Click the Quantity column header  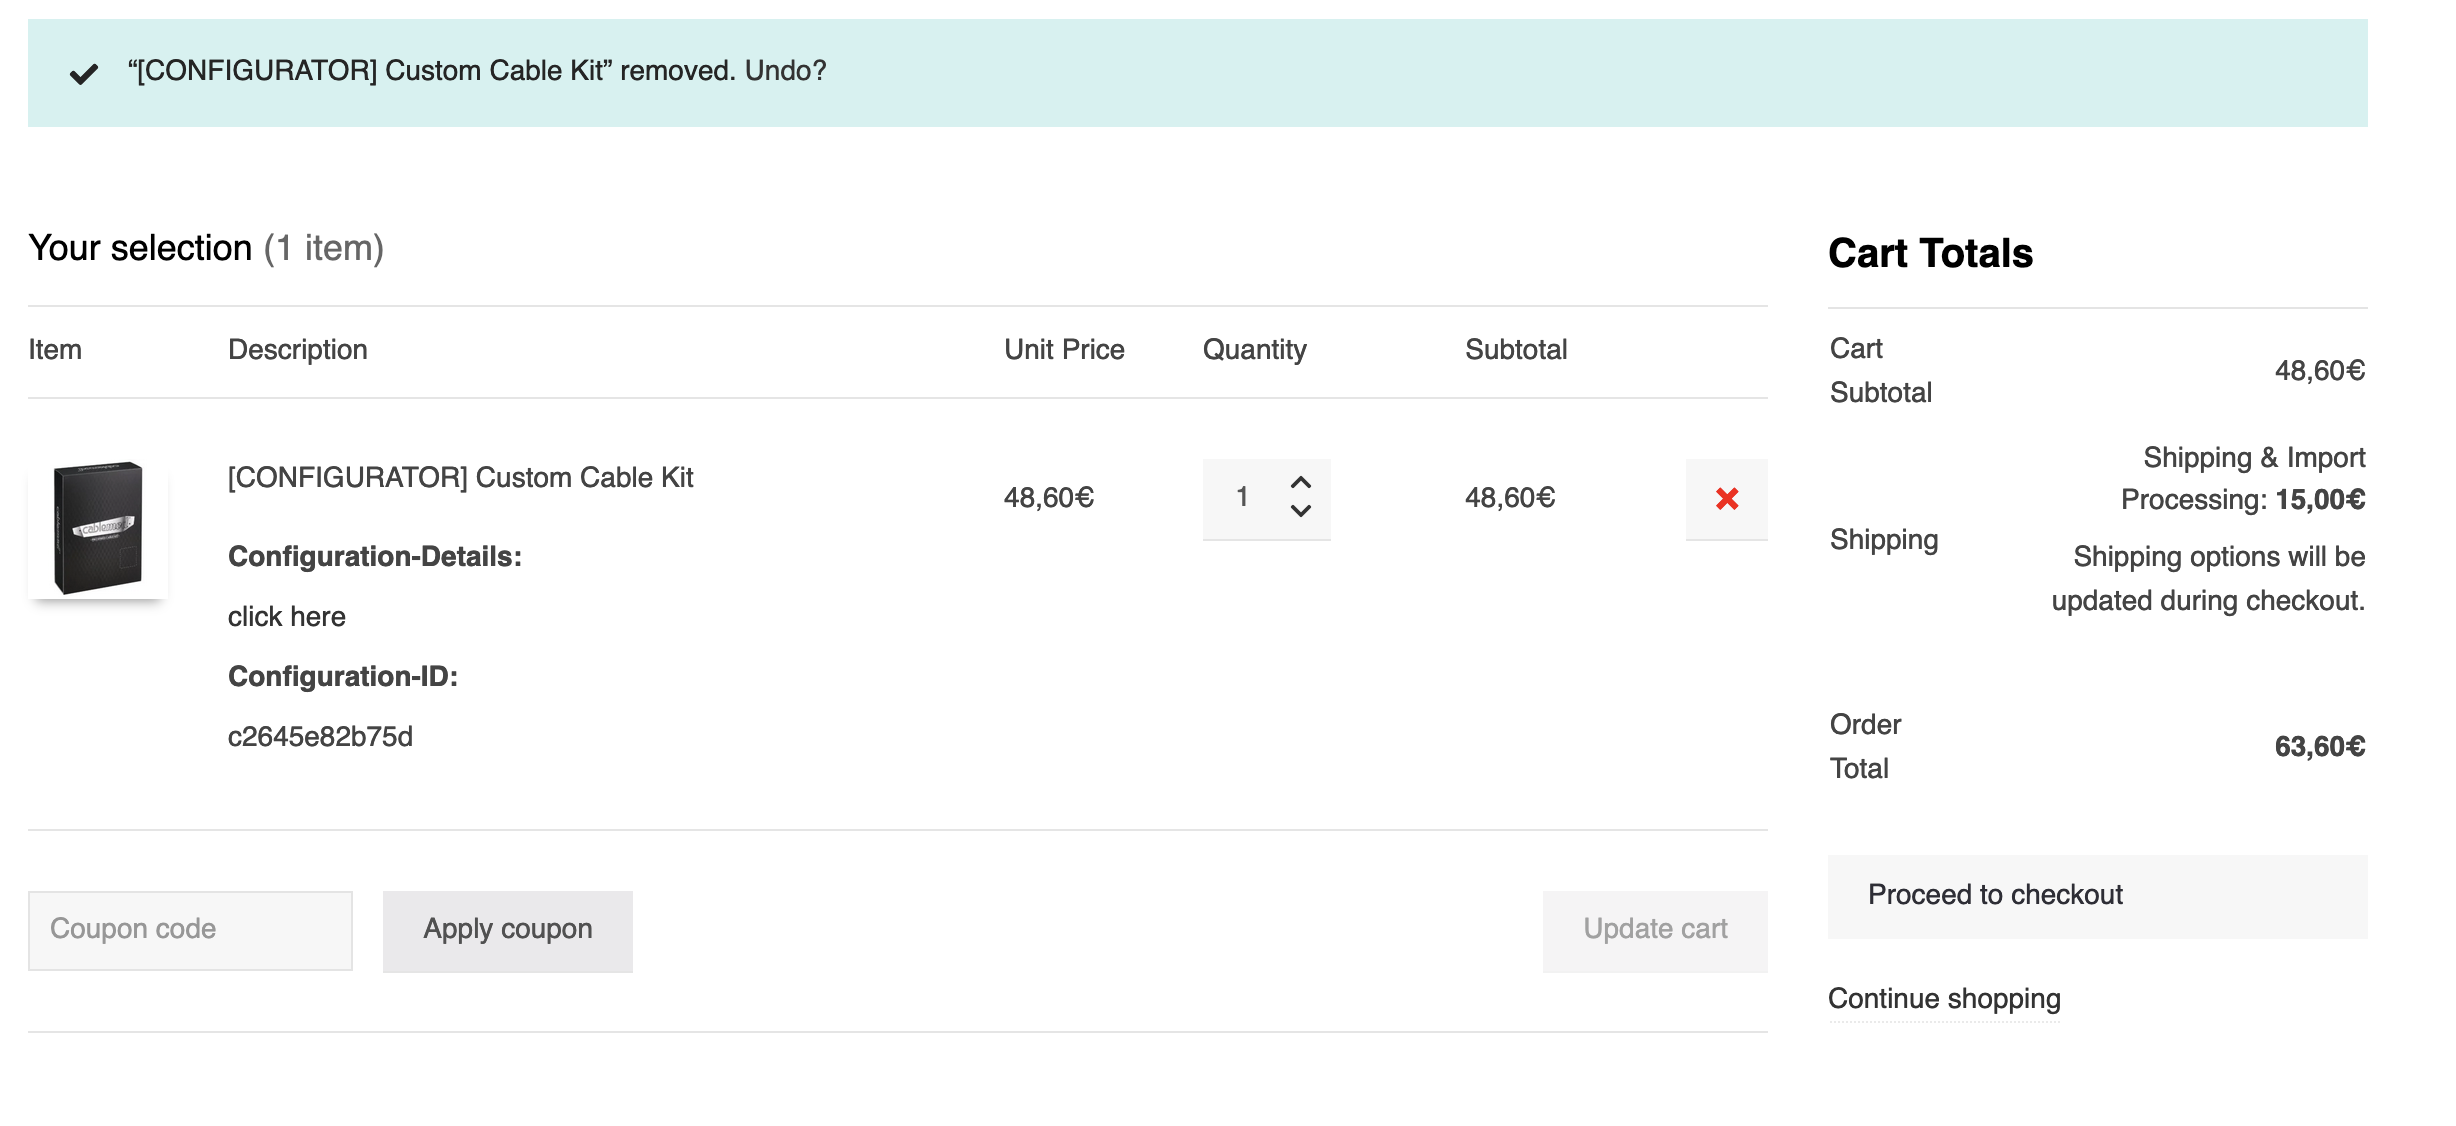1254,349
